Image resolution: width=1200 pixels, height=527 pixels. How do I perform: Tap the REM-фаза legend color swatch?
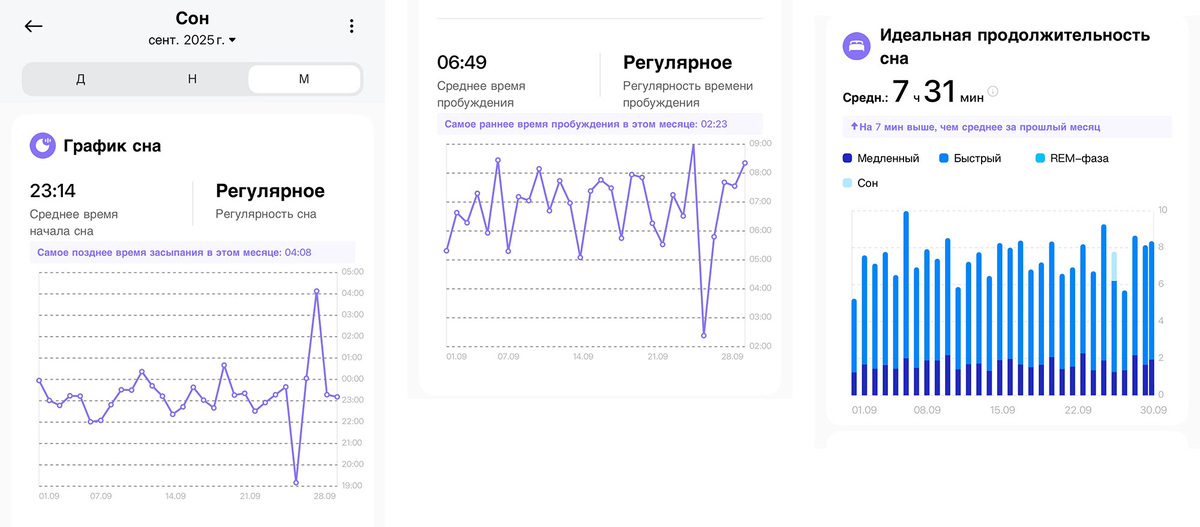pos(1040,158)
